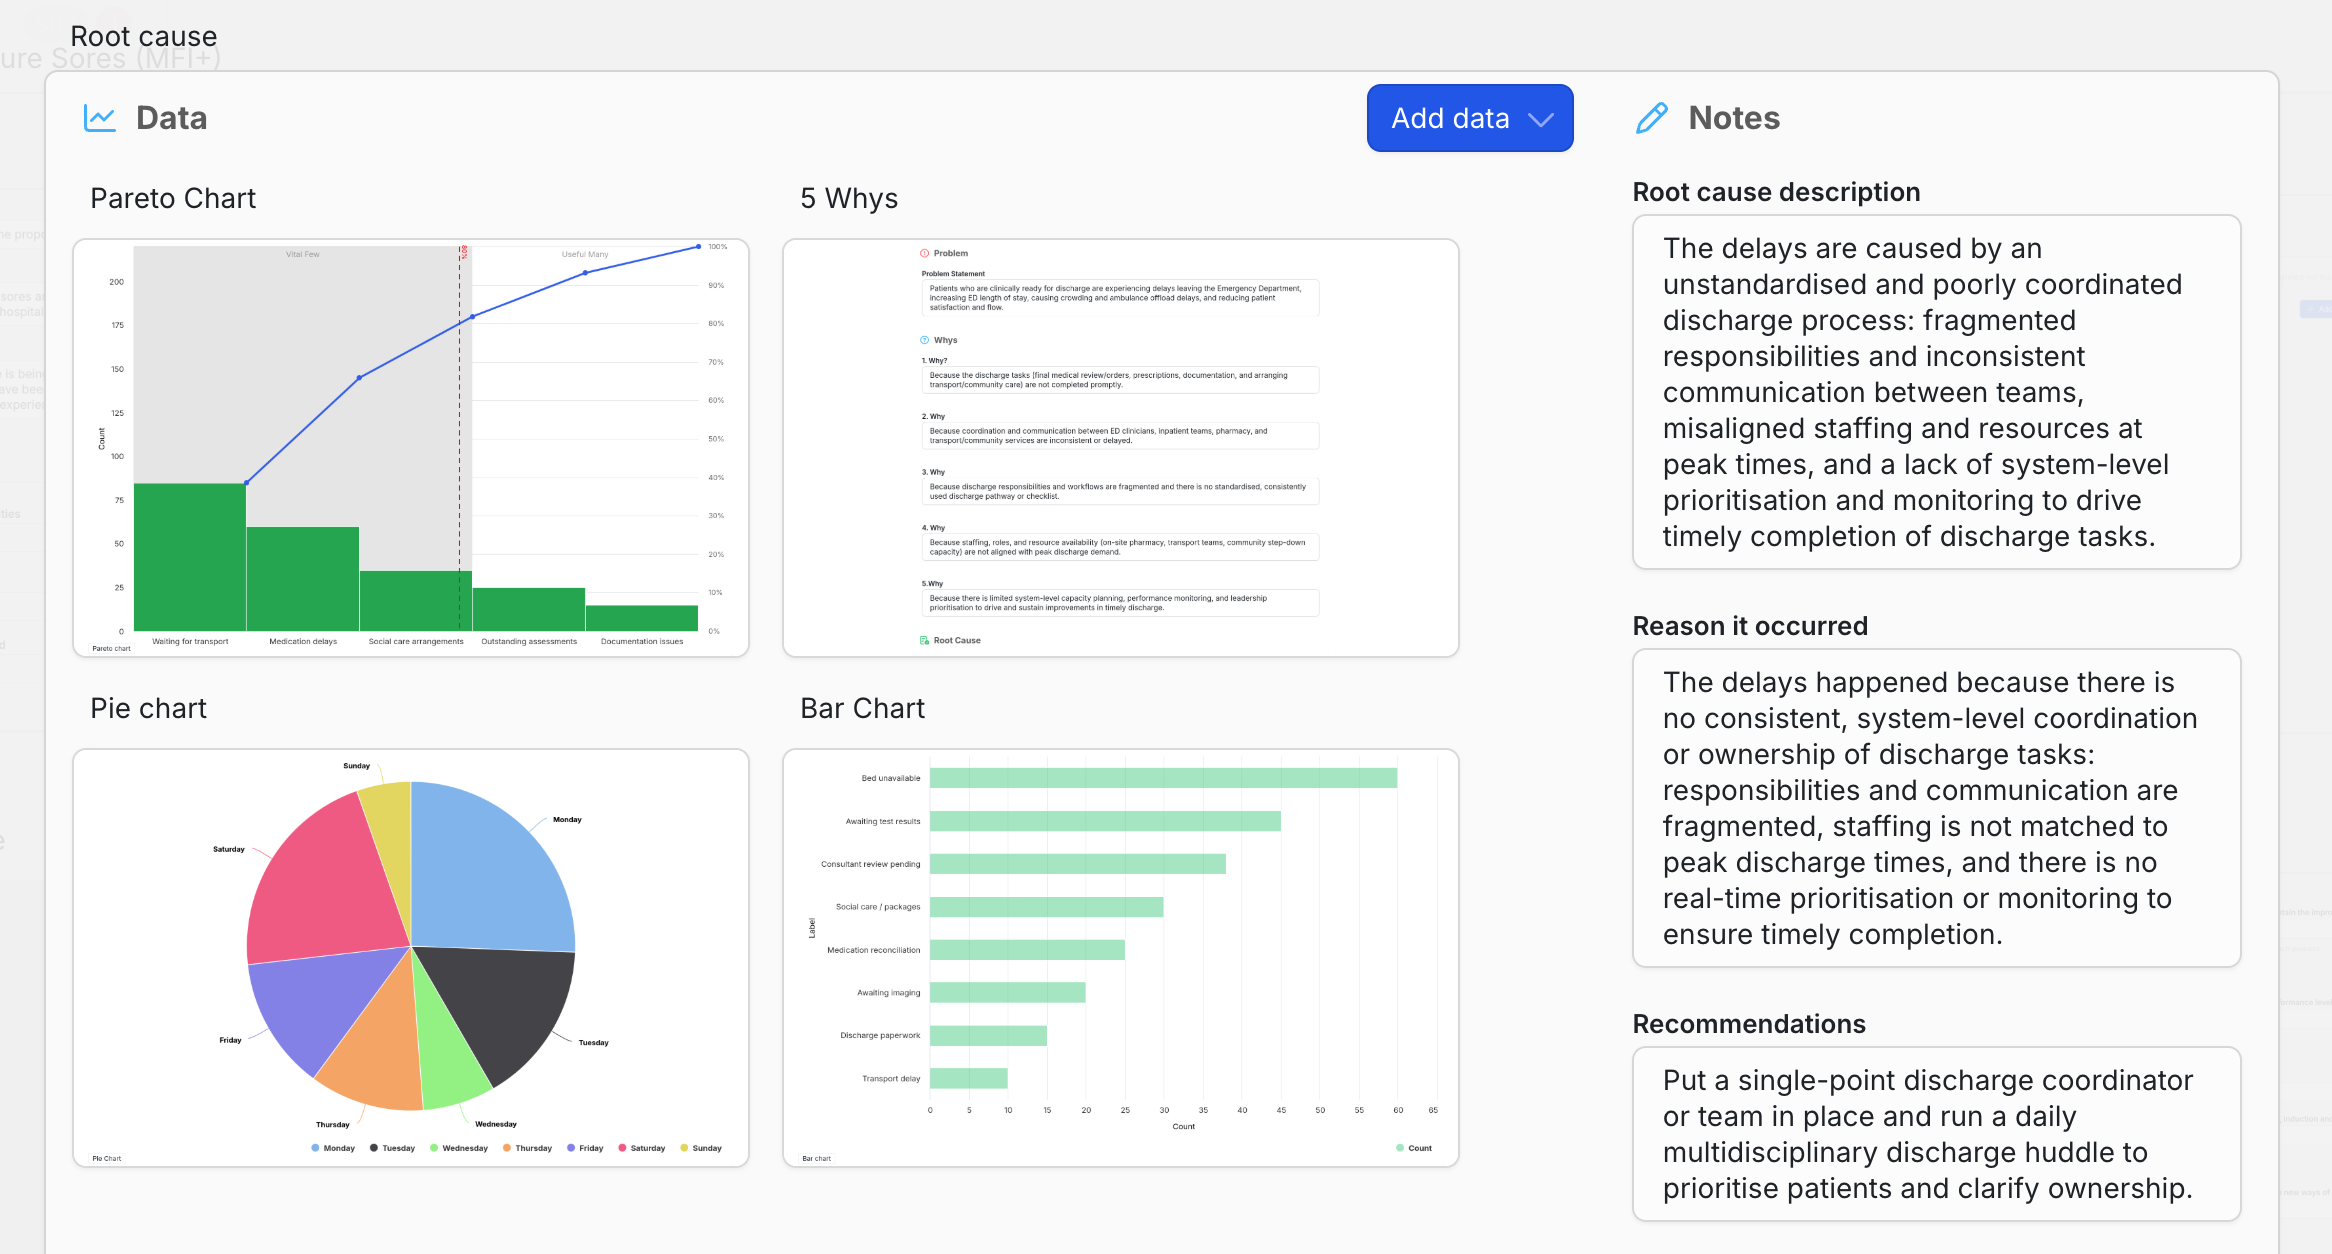This screenshot has width=2332, height=1254.
Task: Open the Add data dropdown
Action: tap(1469, 118)
